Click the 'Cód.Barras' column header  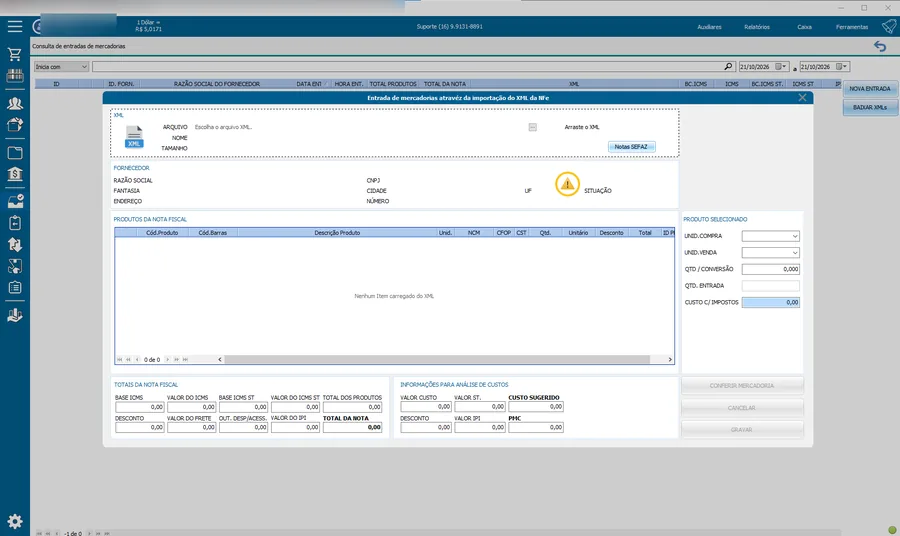point(212,232)
